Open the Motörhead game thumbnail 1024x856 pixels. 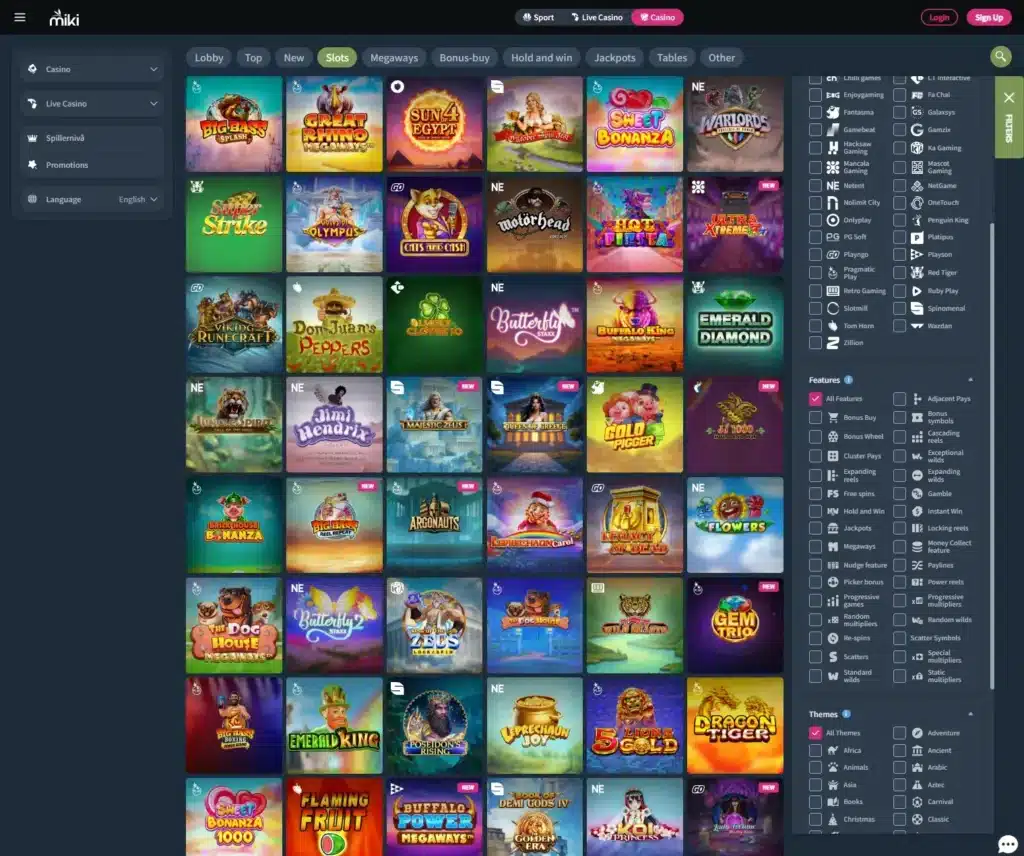pyautogui.click(x=534, y=224)
